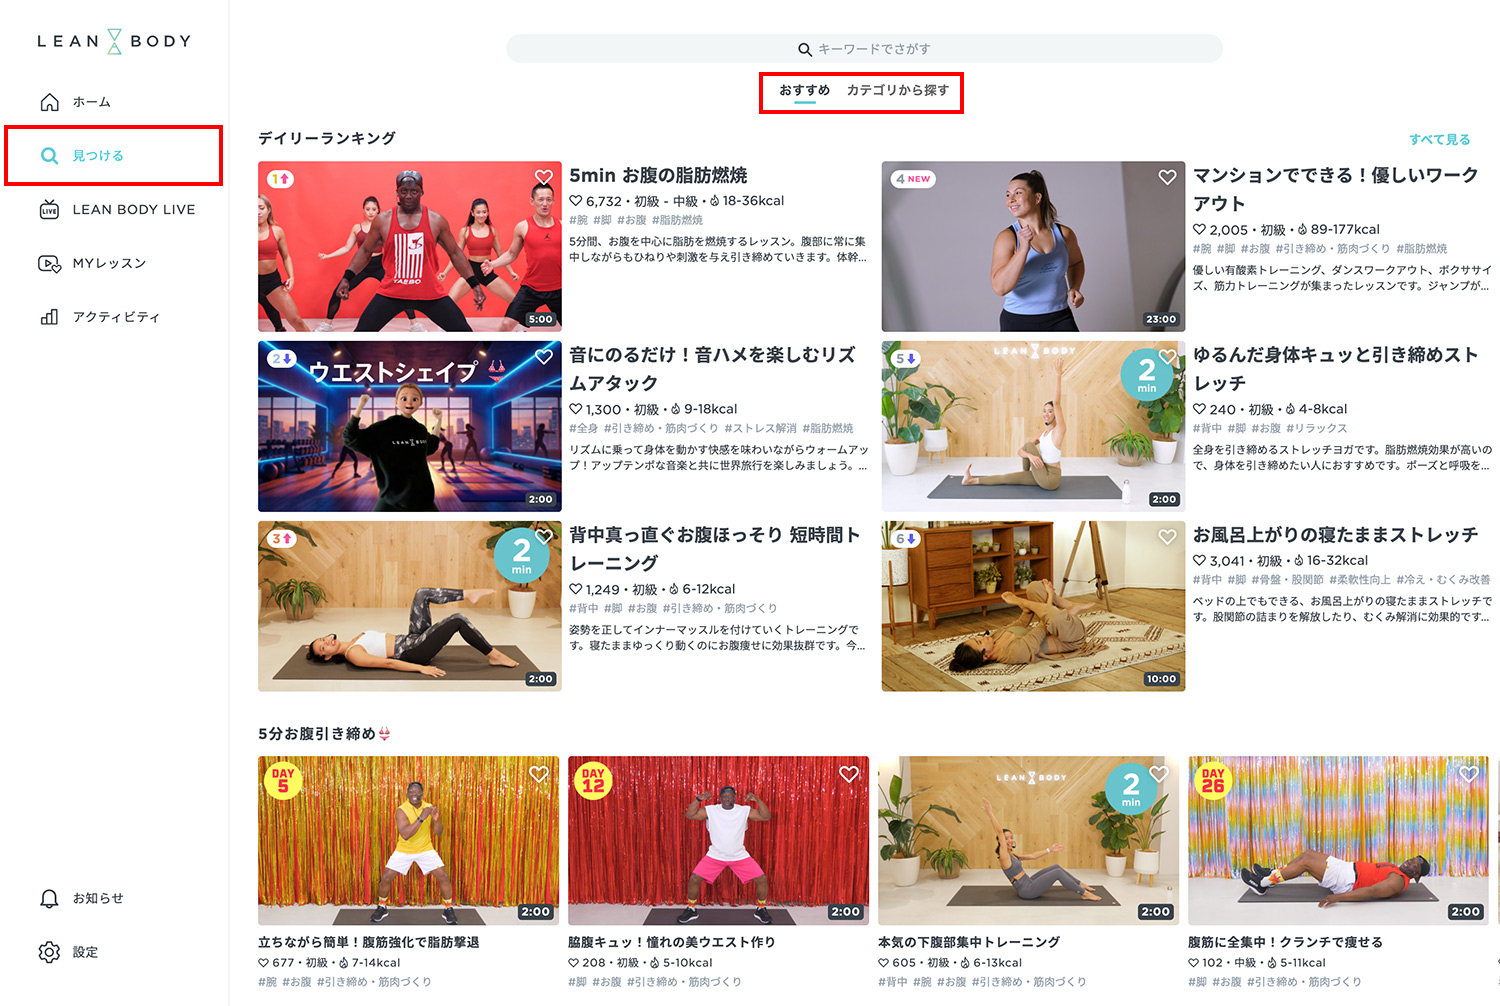Open the マンションでできる workout thumbnail
The width and height of the screenshot is (1500, 1006).
tap(1033, 247)
